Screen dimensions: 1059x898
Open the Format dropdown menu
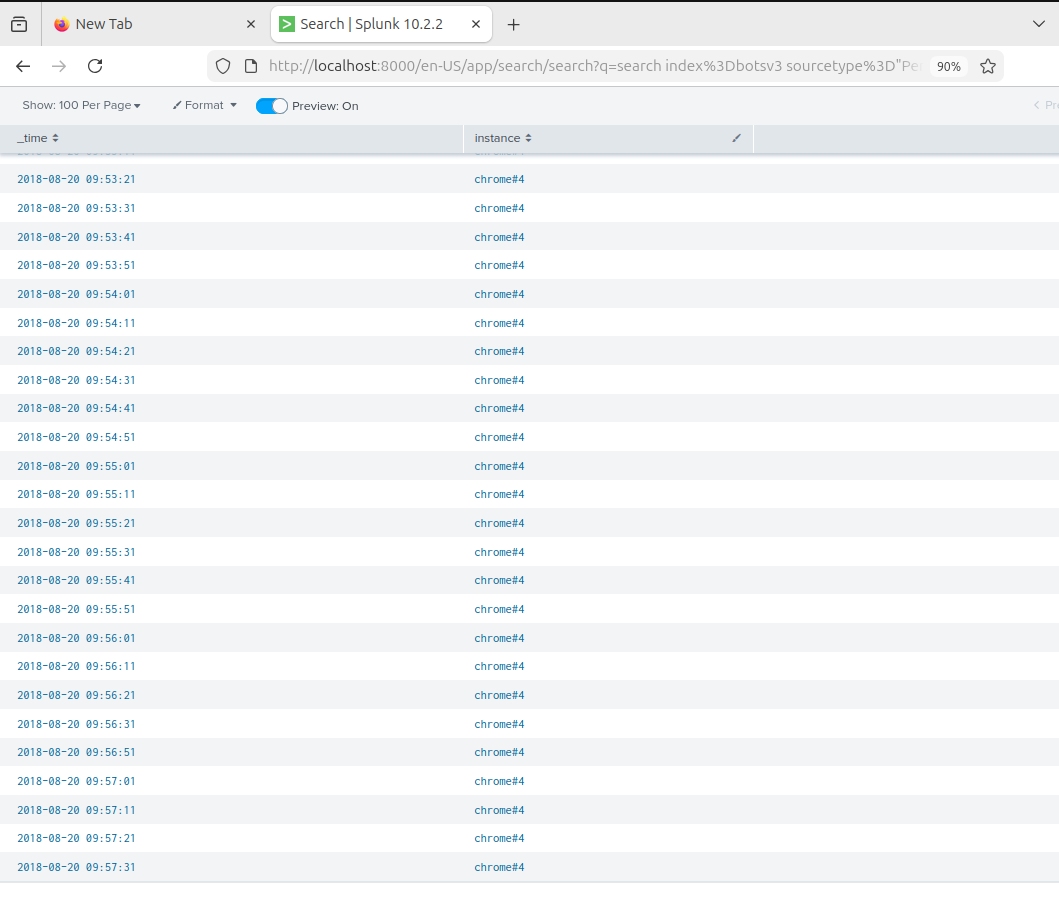(x=205, y=105)
